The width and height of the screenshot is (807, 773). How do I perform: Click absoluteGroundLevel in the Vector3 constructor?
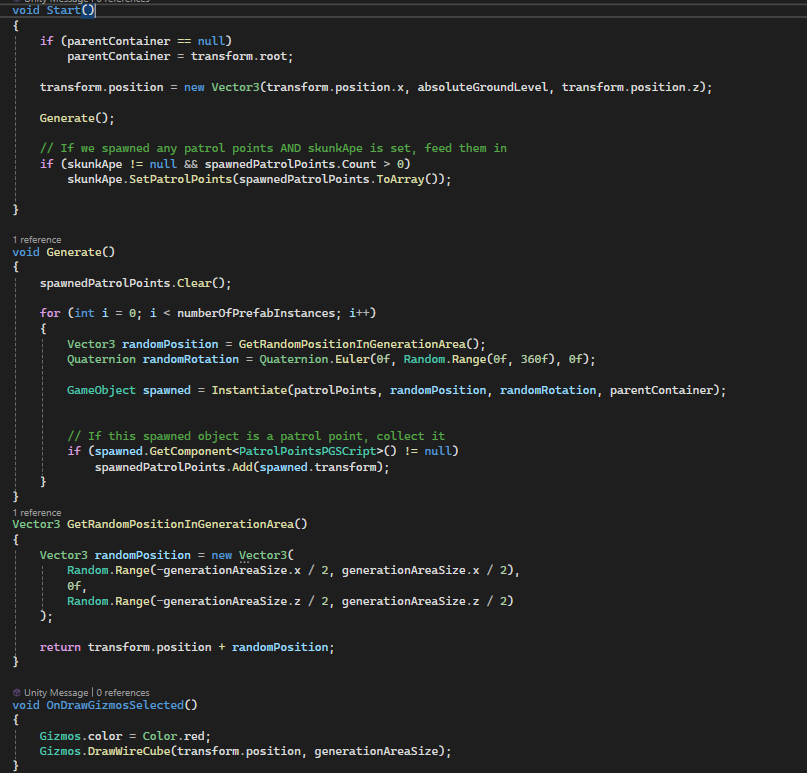(483, 87)
